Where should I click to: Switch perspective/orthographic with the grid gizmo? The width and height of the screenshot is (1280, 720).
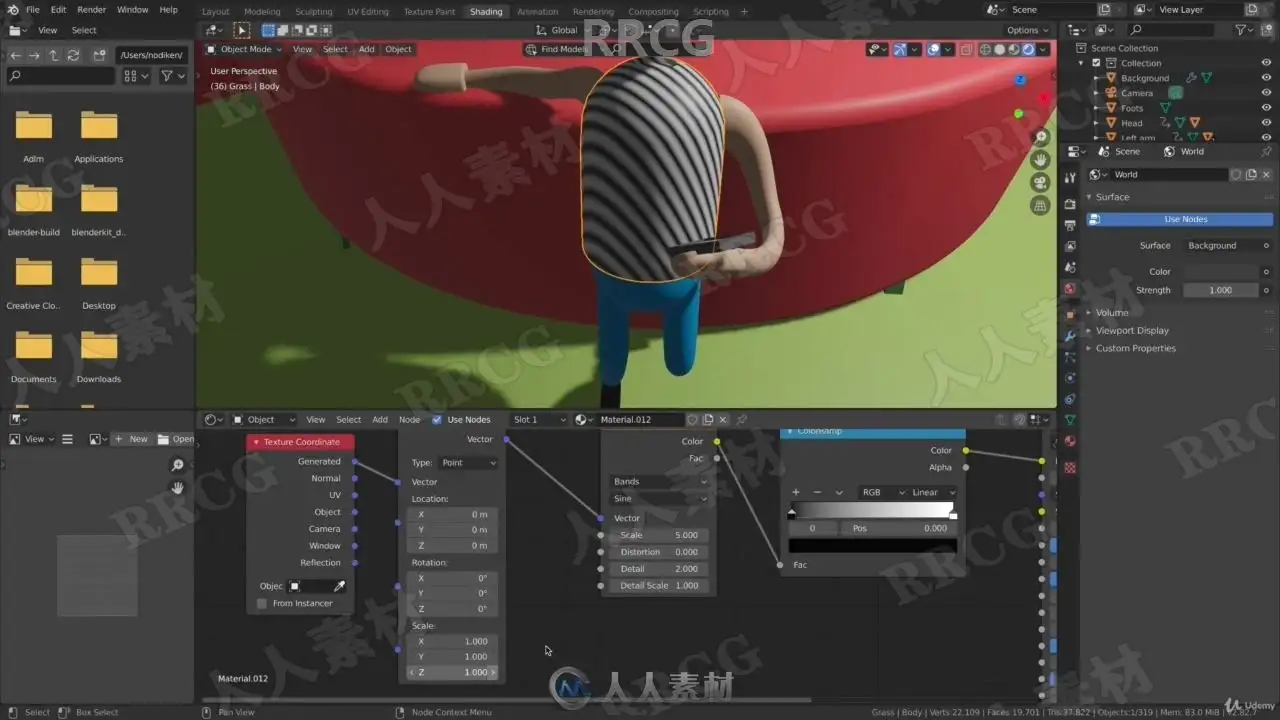click(1041, 206)
